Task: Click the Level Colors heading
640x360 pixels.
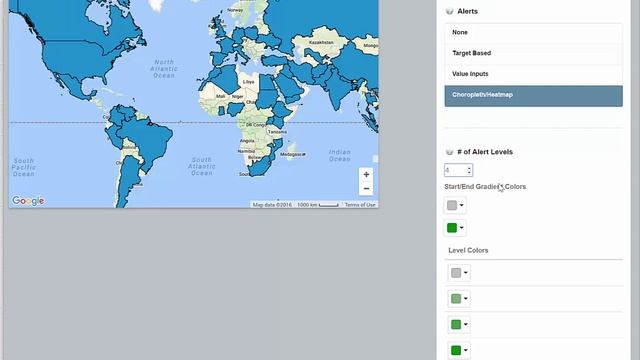Action: pos(468,250)
